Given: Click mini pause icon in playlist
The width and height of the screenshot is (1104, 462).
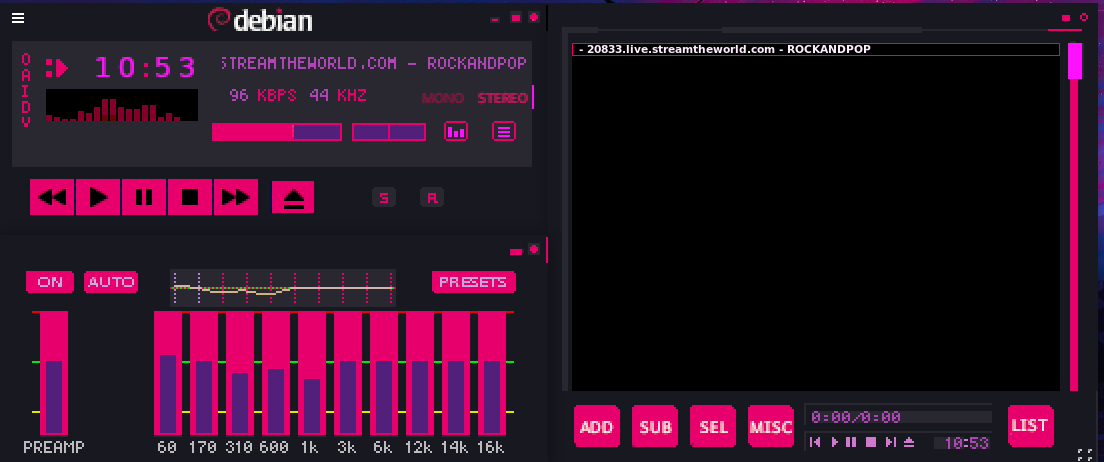Looking at the screenshot, I should point(851,442).
